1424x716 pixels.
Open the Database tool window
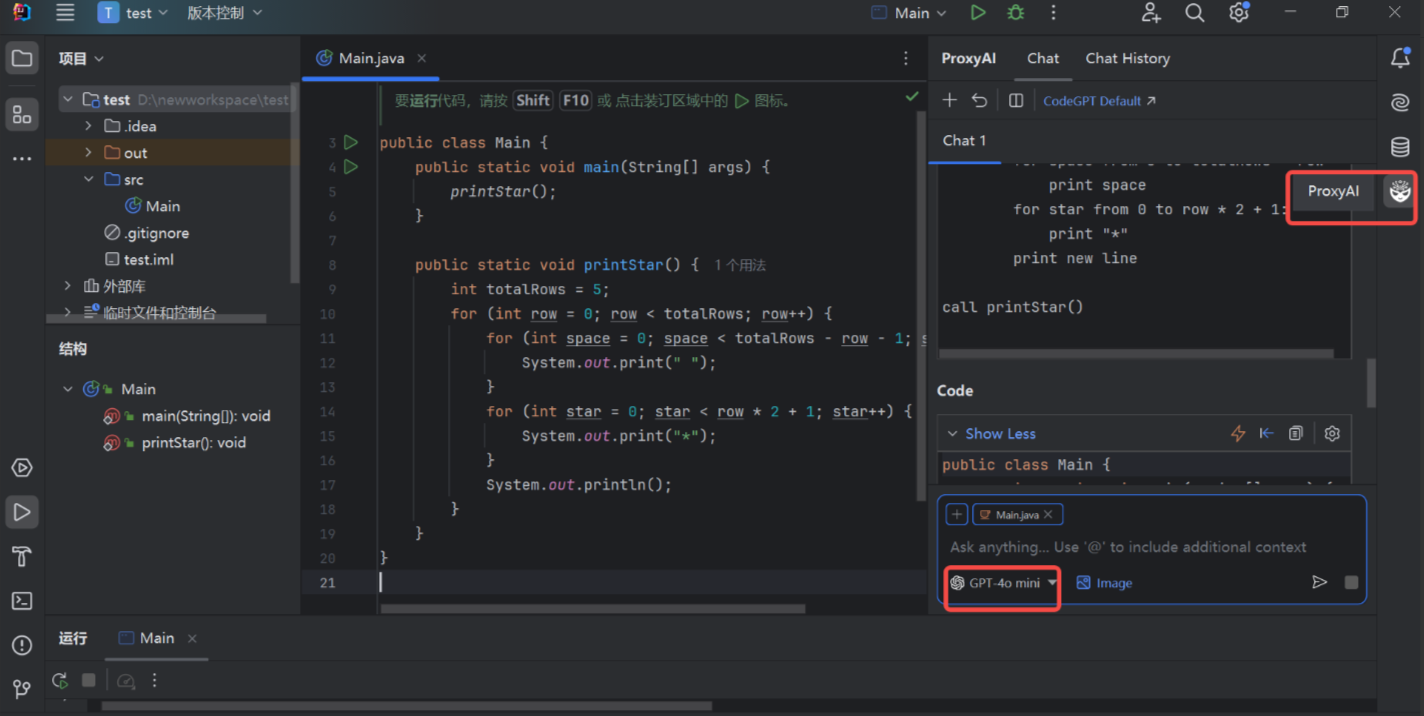pos(1401,147)
